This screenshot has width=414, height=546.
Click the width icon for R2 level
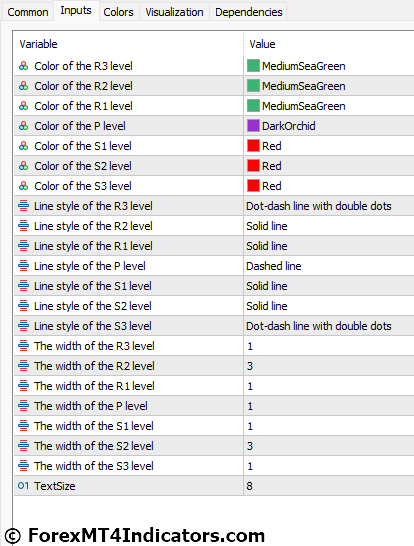point(24,366)
